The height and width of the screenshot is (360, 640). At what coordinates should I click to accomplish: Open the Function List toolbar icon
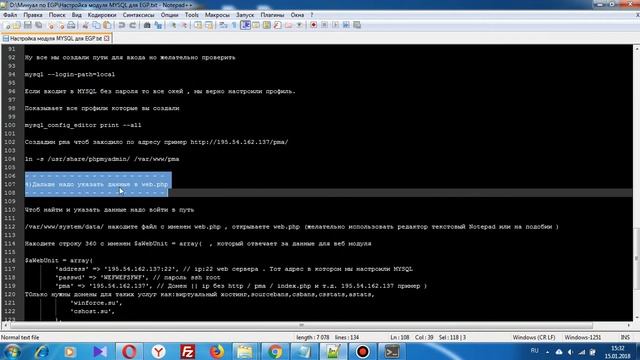pos(278,25)
